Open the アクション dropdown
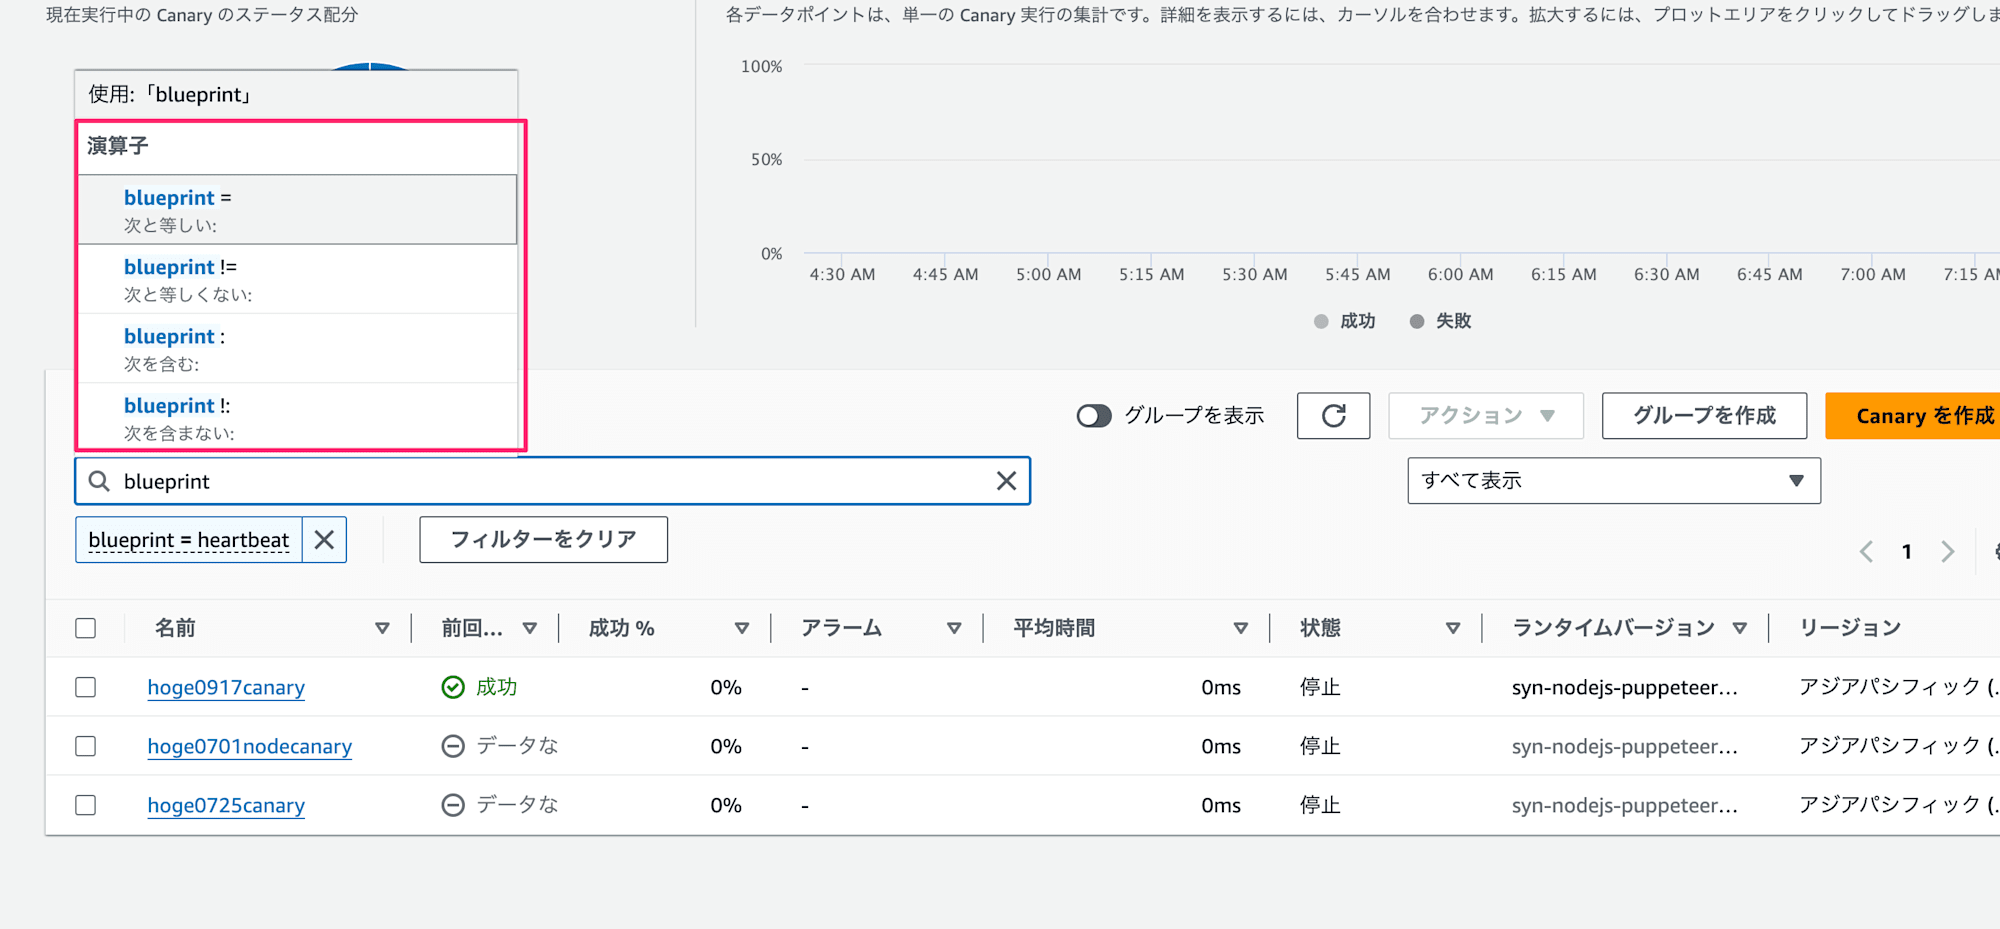The width and height of the screenshot is (2000, 929). coord(1486,415)
